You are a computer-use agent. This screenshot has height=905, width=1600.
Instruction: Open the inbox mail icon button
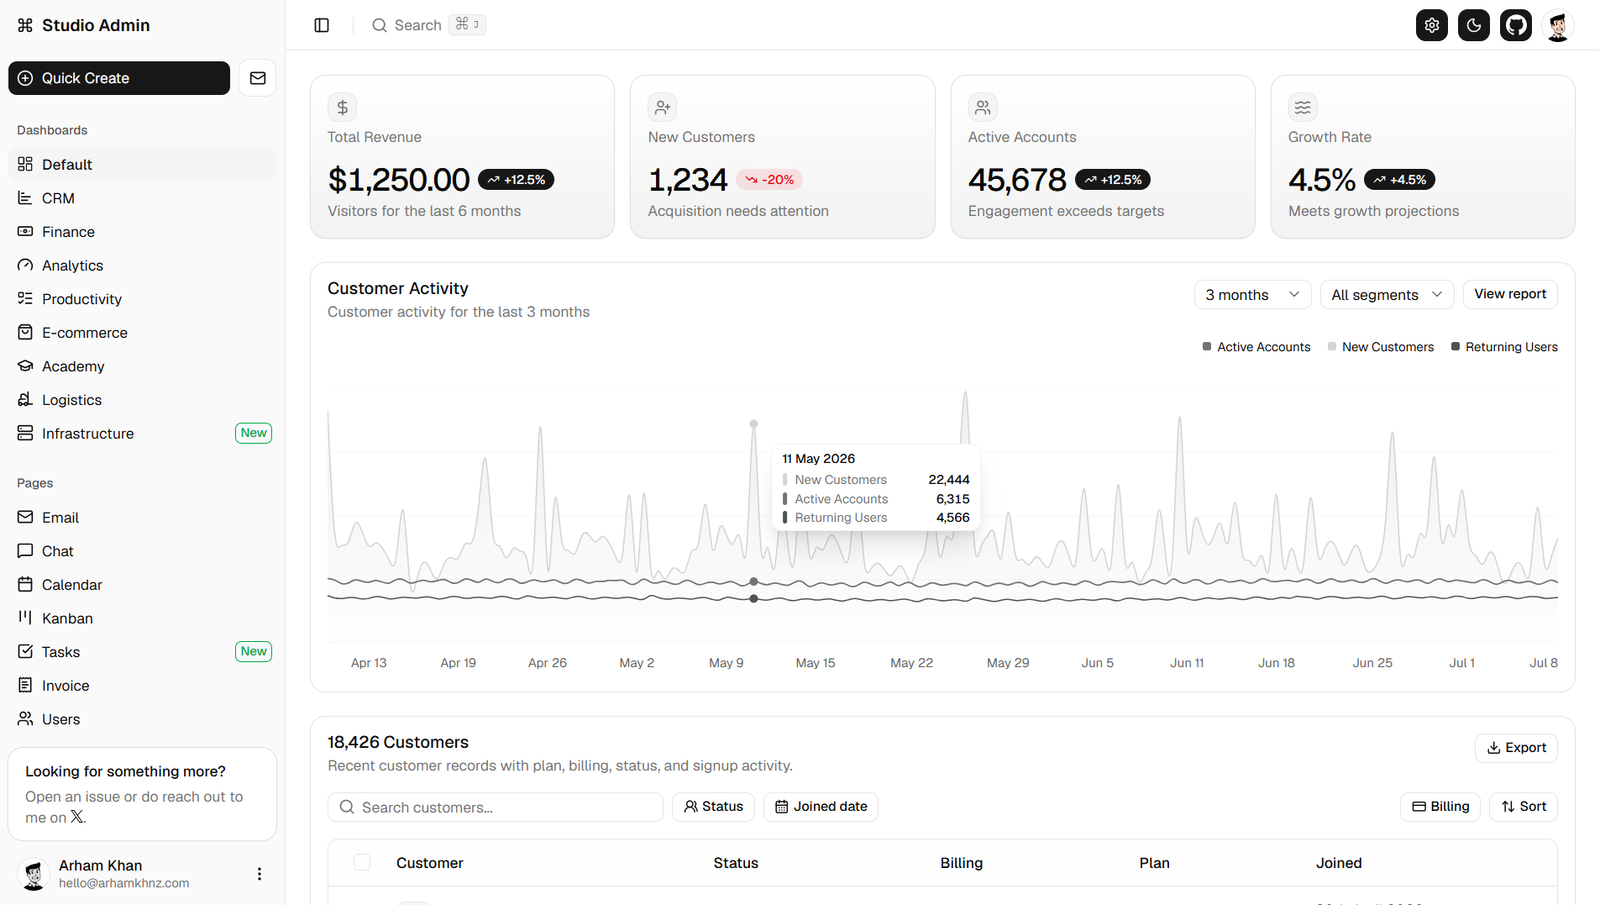[x=258, y=78]
